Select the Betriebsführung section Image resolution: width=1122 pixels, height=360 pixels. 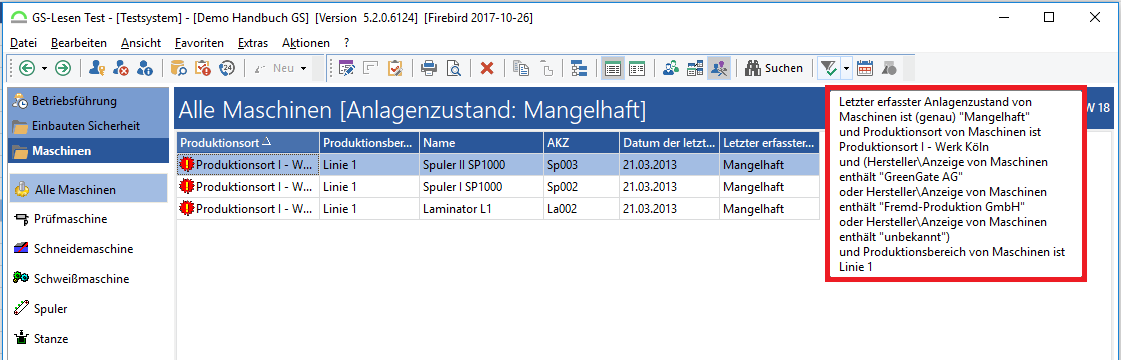(x=87, y=101)
